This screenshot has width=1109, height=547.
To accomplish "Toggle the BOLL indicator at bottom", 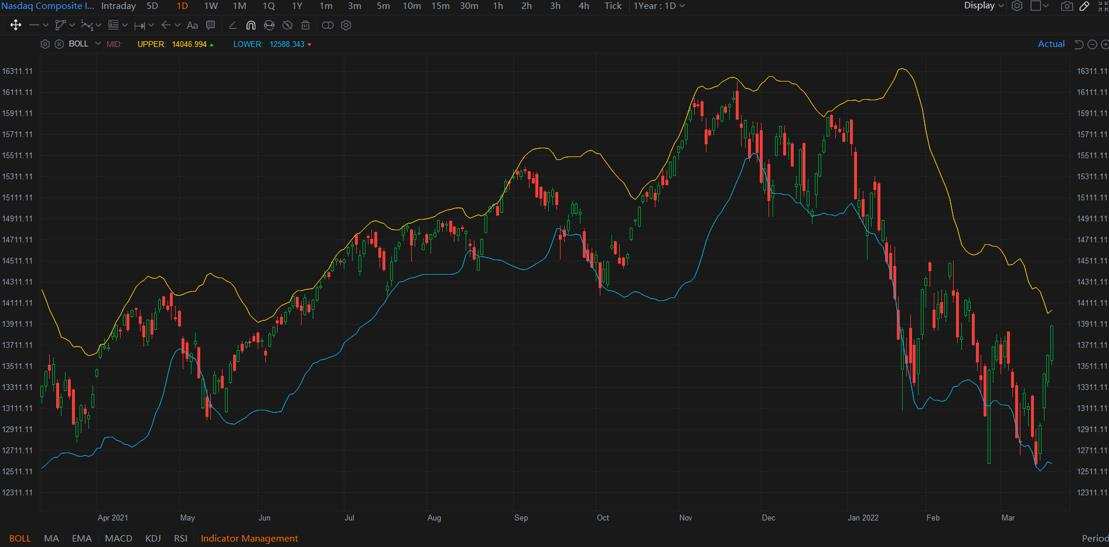I will (x=20, y=539).
